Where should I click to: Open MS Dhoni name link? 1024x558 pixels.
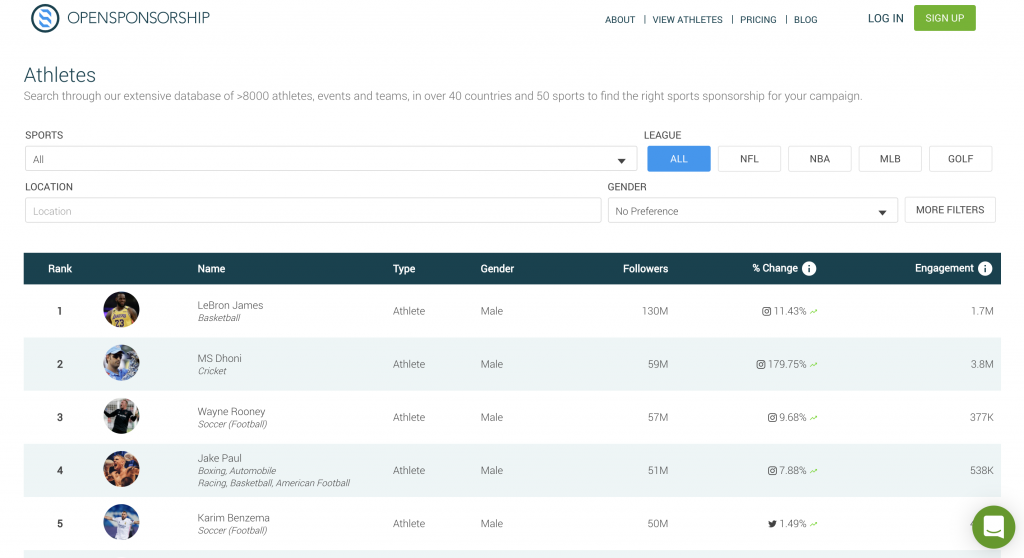tap(219, 358)
